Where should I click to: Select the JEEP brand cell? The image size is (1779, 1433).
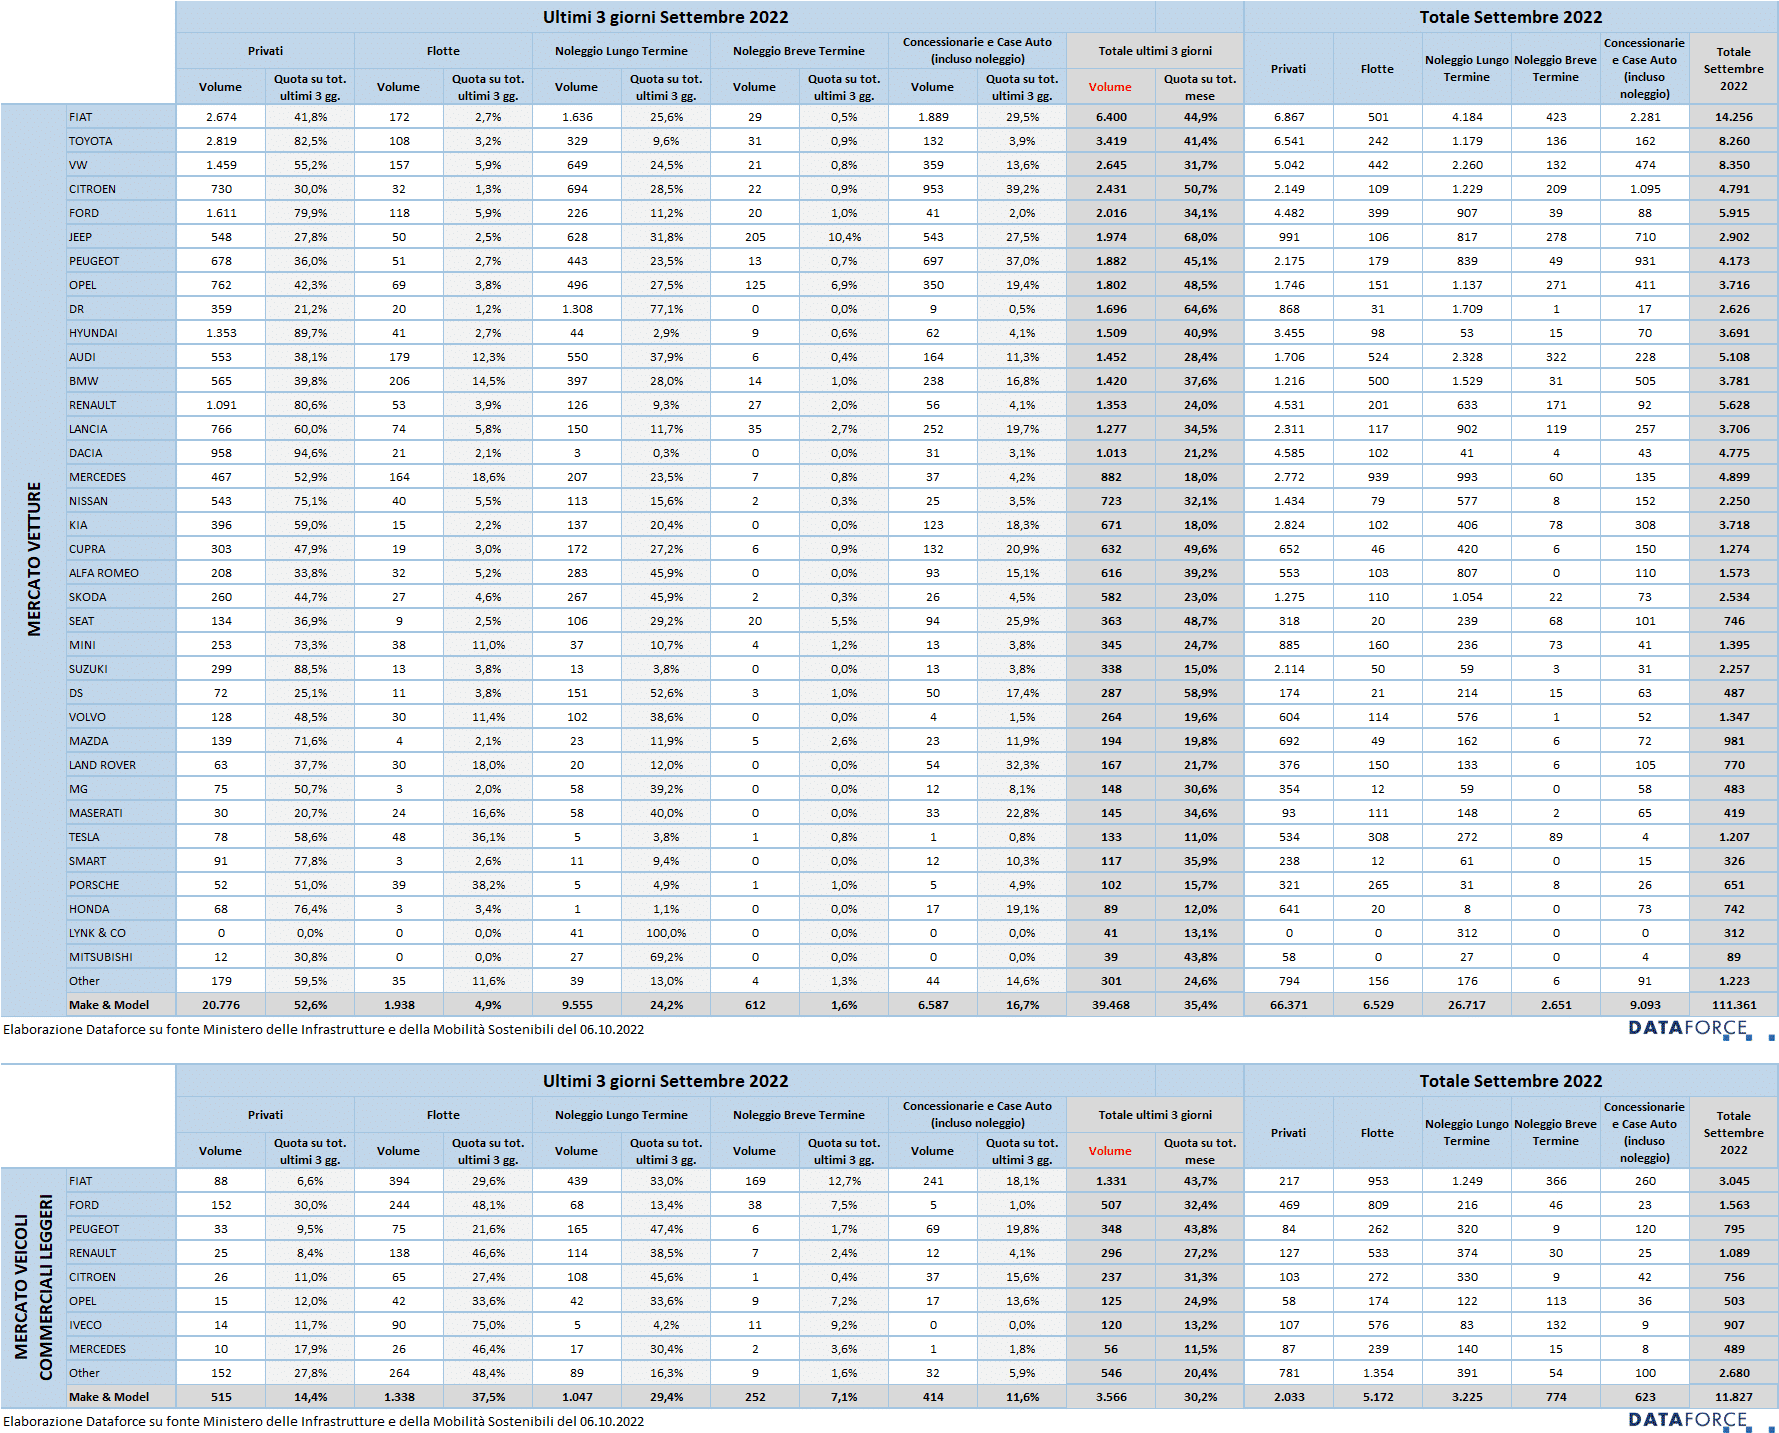(x=121, y=237)
